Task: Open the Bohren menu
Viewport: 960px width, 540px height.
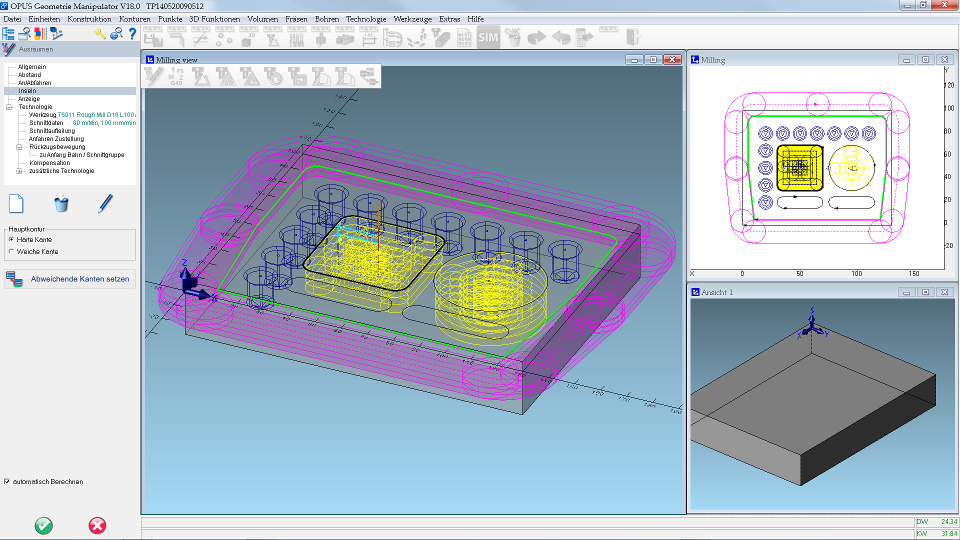Action: tap(327, 19)
